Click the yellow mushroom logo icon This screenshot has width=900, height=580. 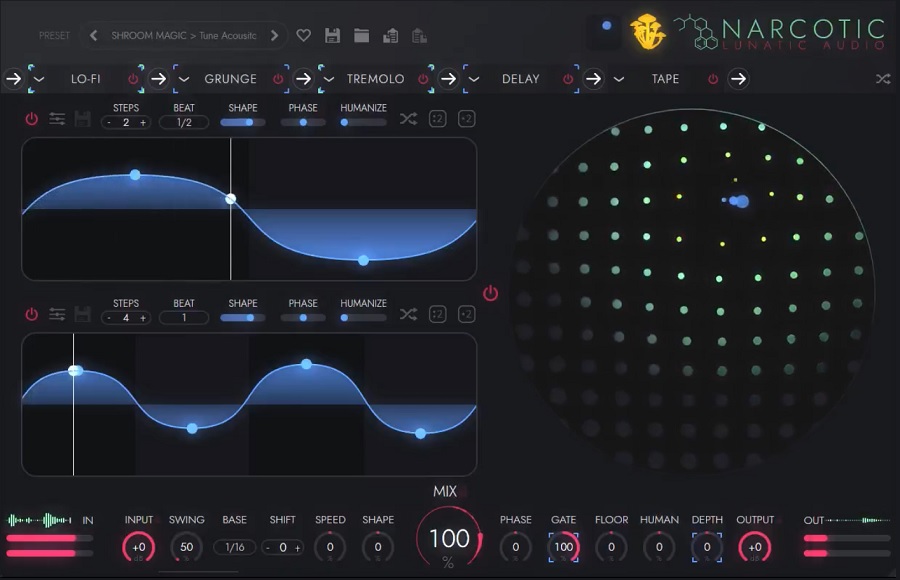pos(647,32)
